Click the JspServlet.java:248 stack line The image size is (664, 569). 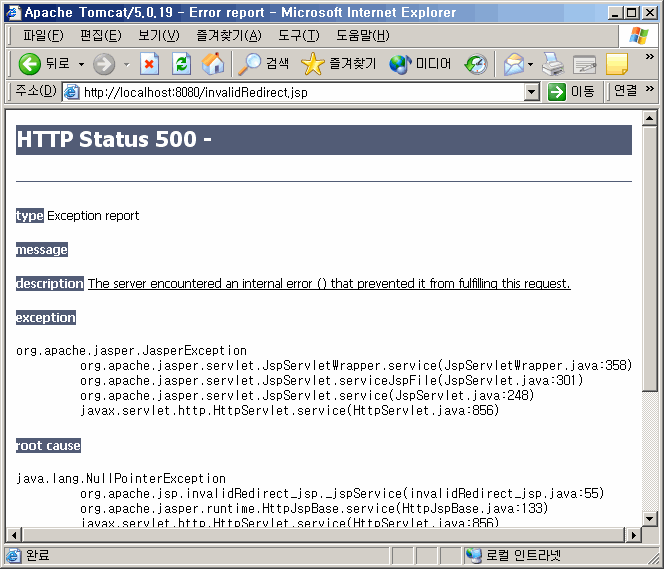(307, 395)
